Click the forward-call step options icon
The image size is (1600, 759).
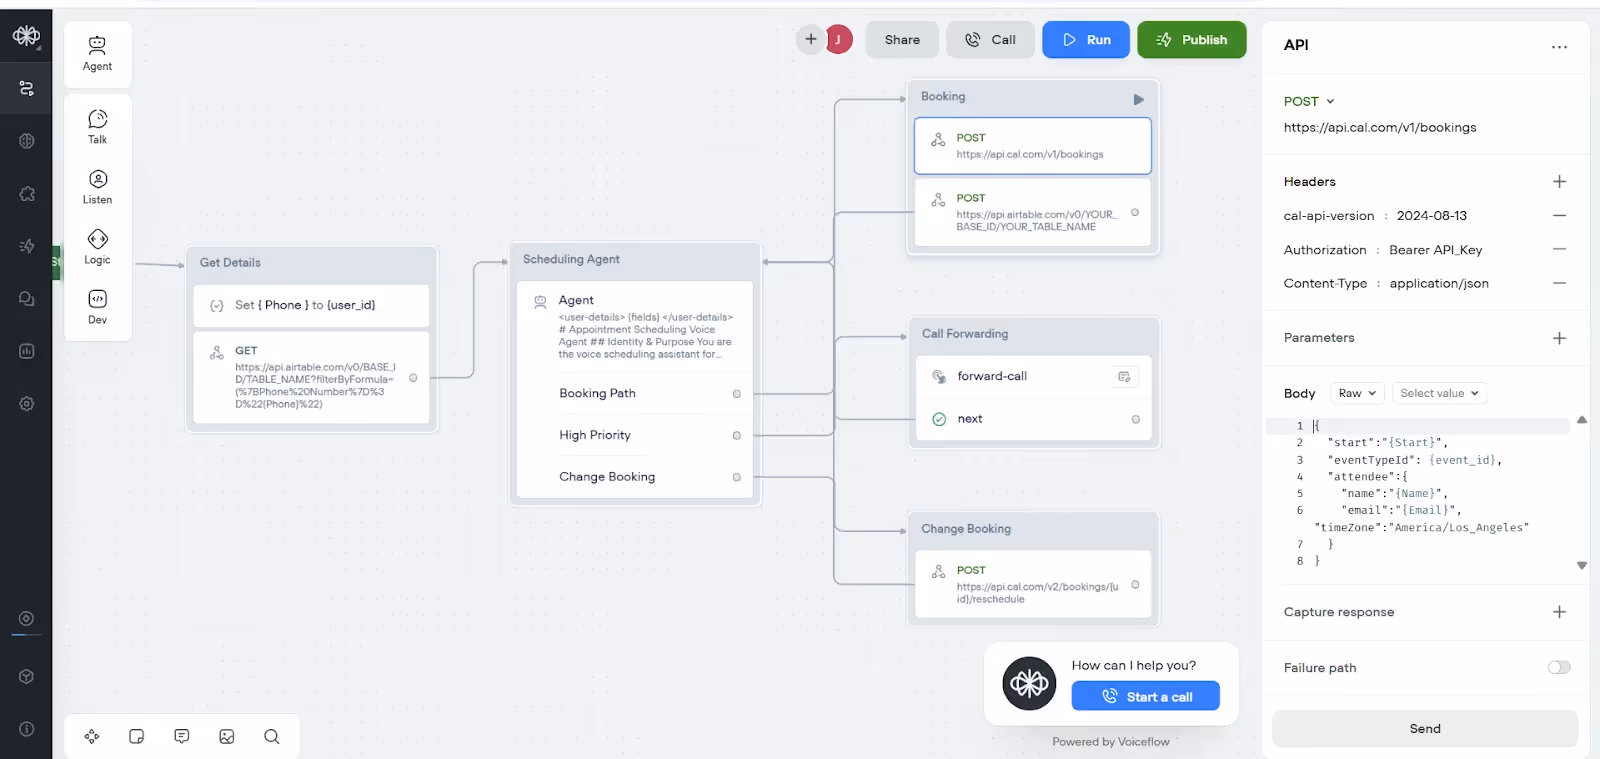[1124, 377]
